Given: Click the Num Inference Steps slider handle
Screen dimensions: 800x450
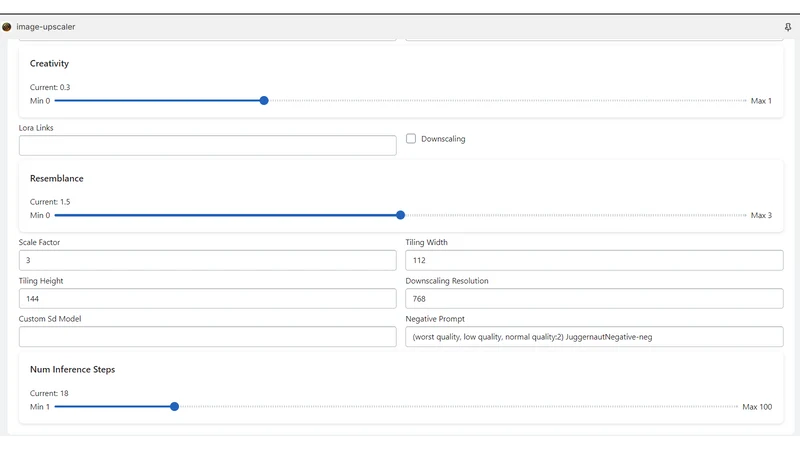Looking at the screenshot, I should 174,407.
